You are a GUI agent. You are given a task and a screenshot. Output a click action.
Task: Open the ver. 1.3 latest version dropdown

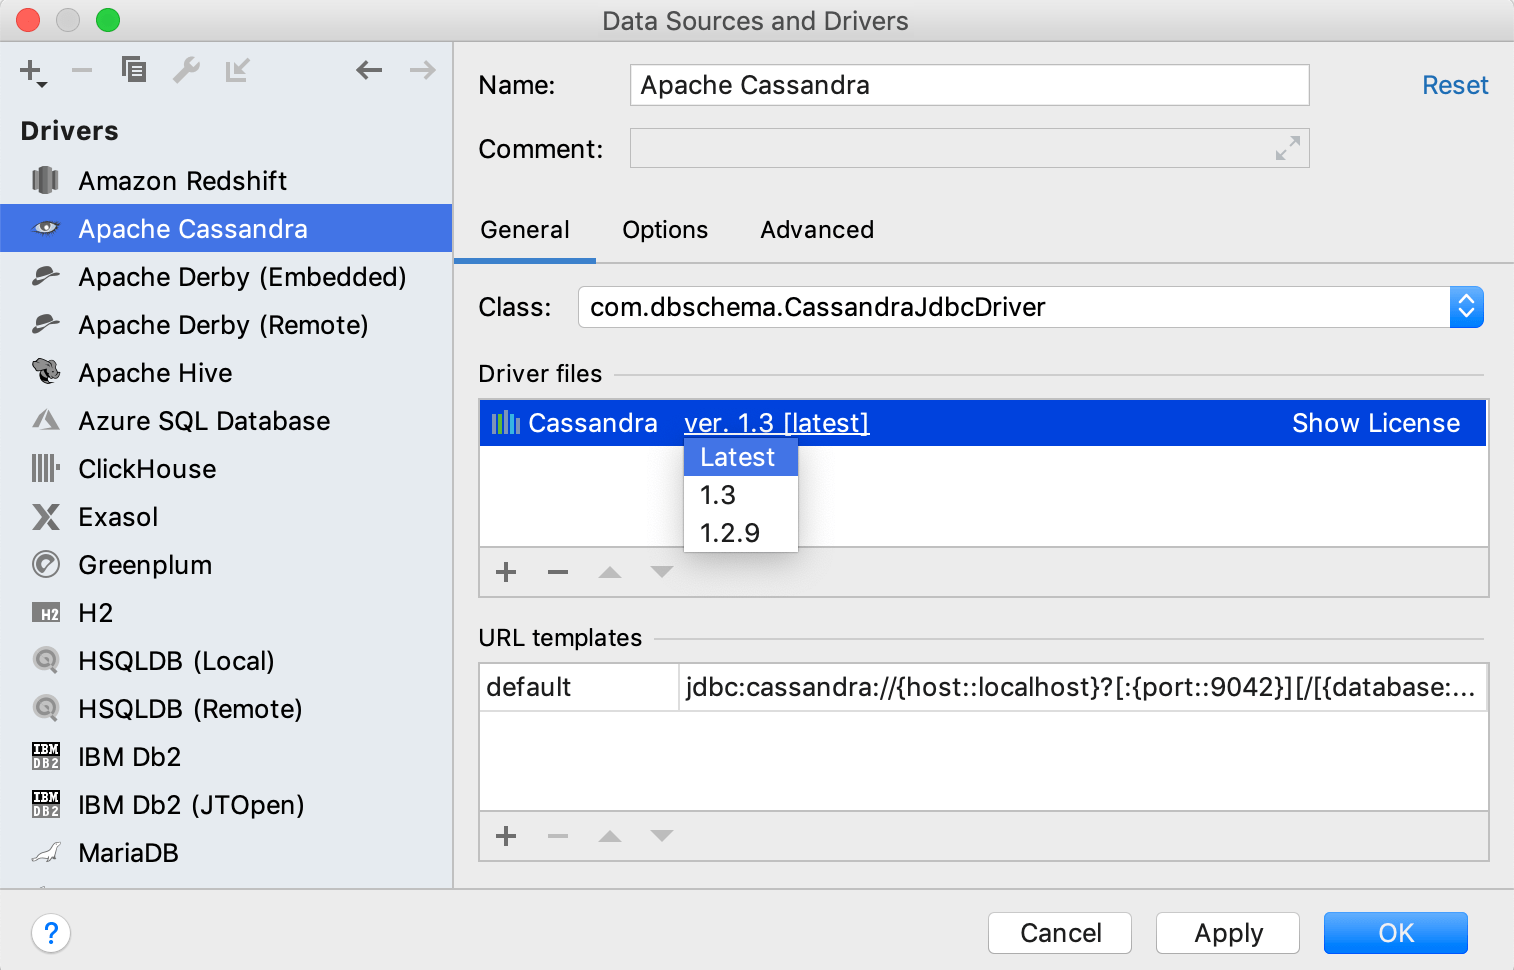pos(775,422)
